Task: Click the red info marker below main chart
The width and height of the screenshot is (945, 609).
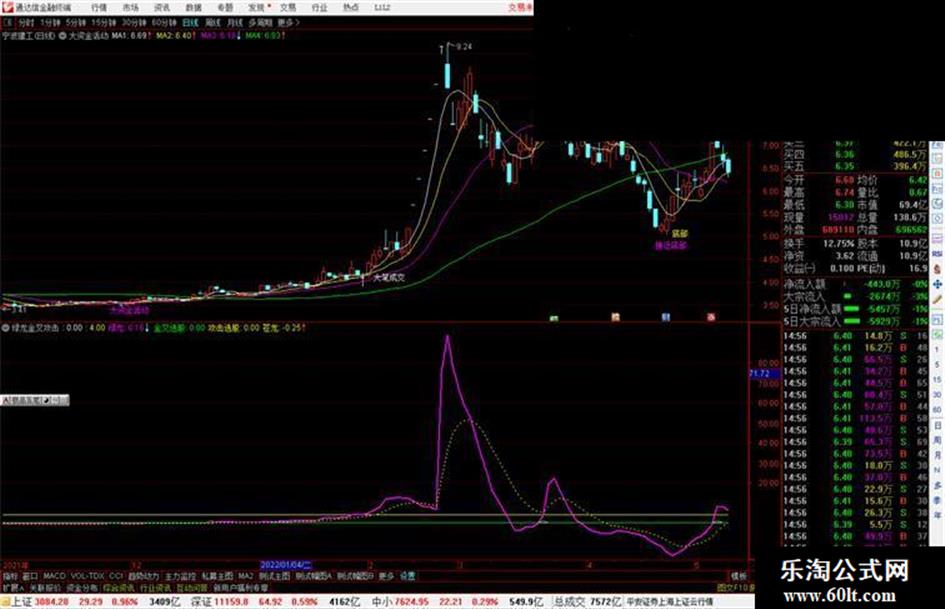Action: click(711, 317)
